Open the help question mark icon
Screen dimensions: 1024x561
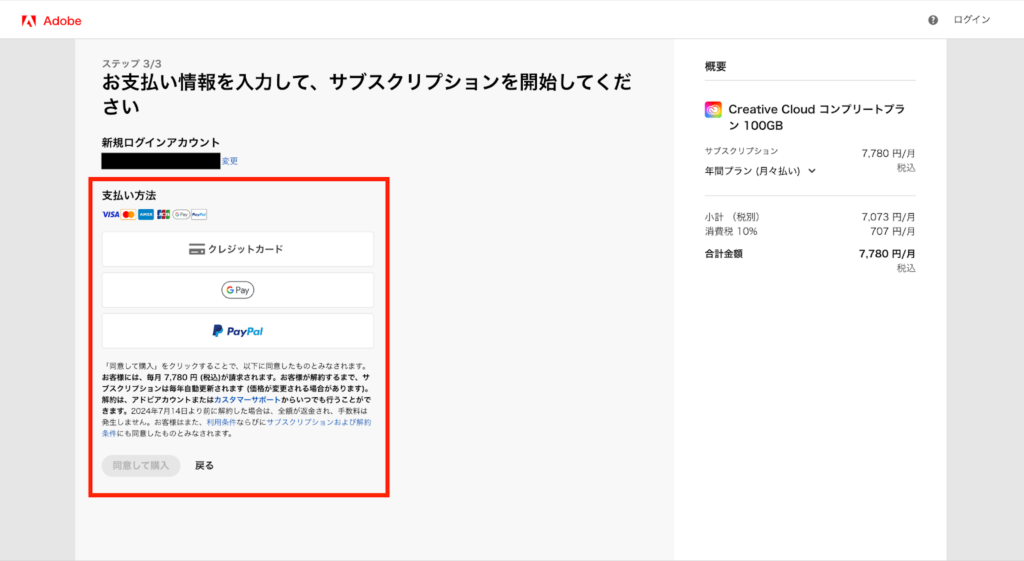tap(933, 20)
